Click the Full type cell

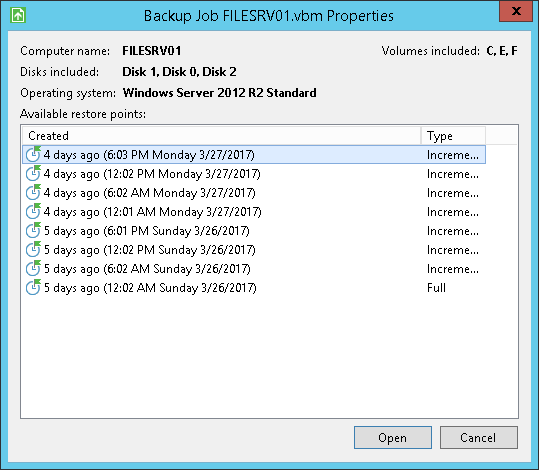pyautogui.click(x=436, y=287)
